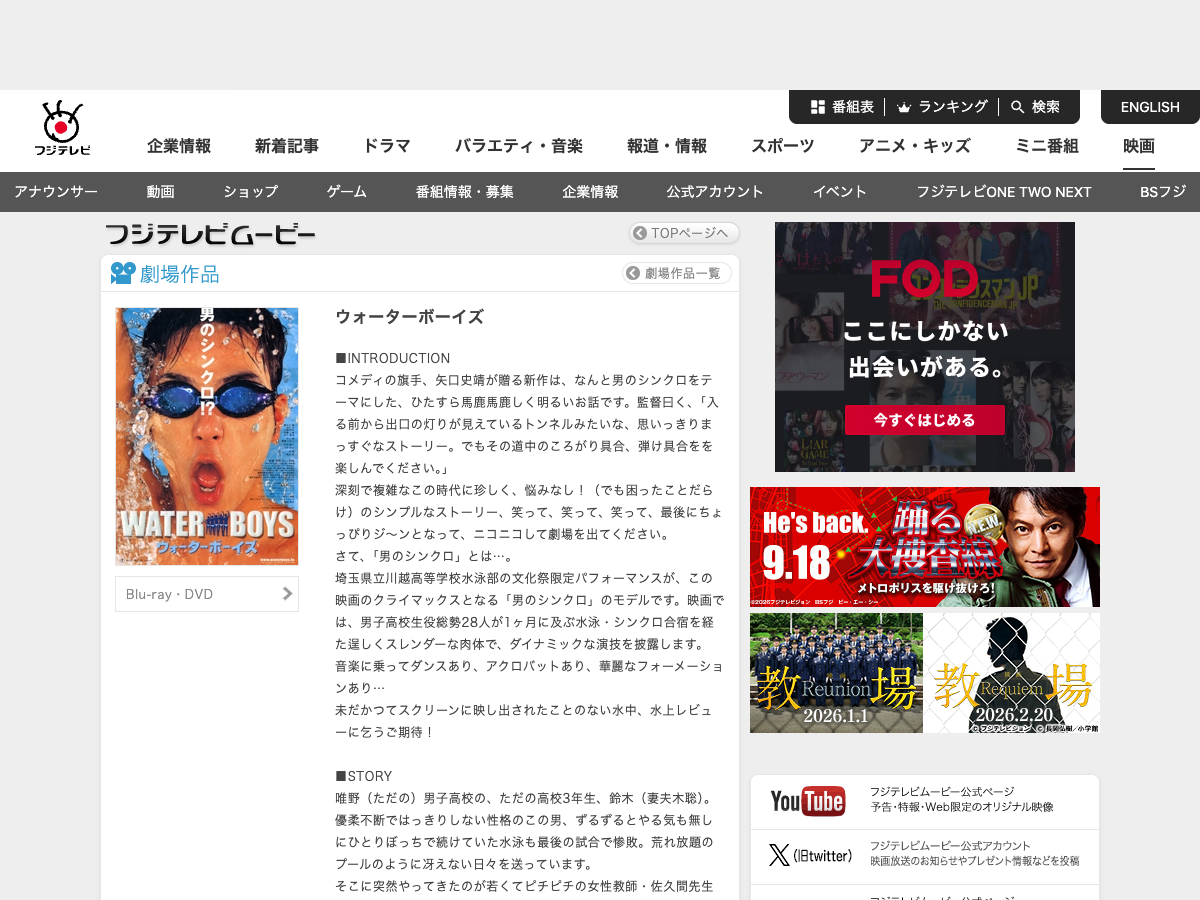Image resolution: width=1200 pixels, height=900 pixels.
Task: Open the 報道・情報 menu
Action: click(x=667, y=146)
